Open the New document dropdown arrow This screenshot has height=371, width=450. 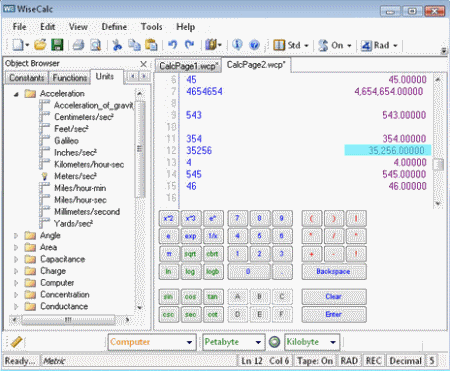pos(27,45)
